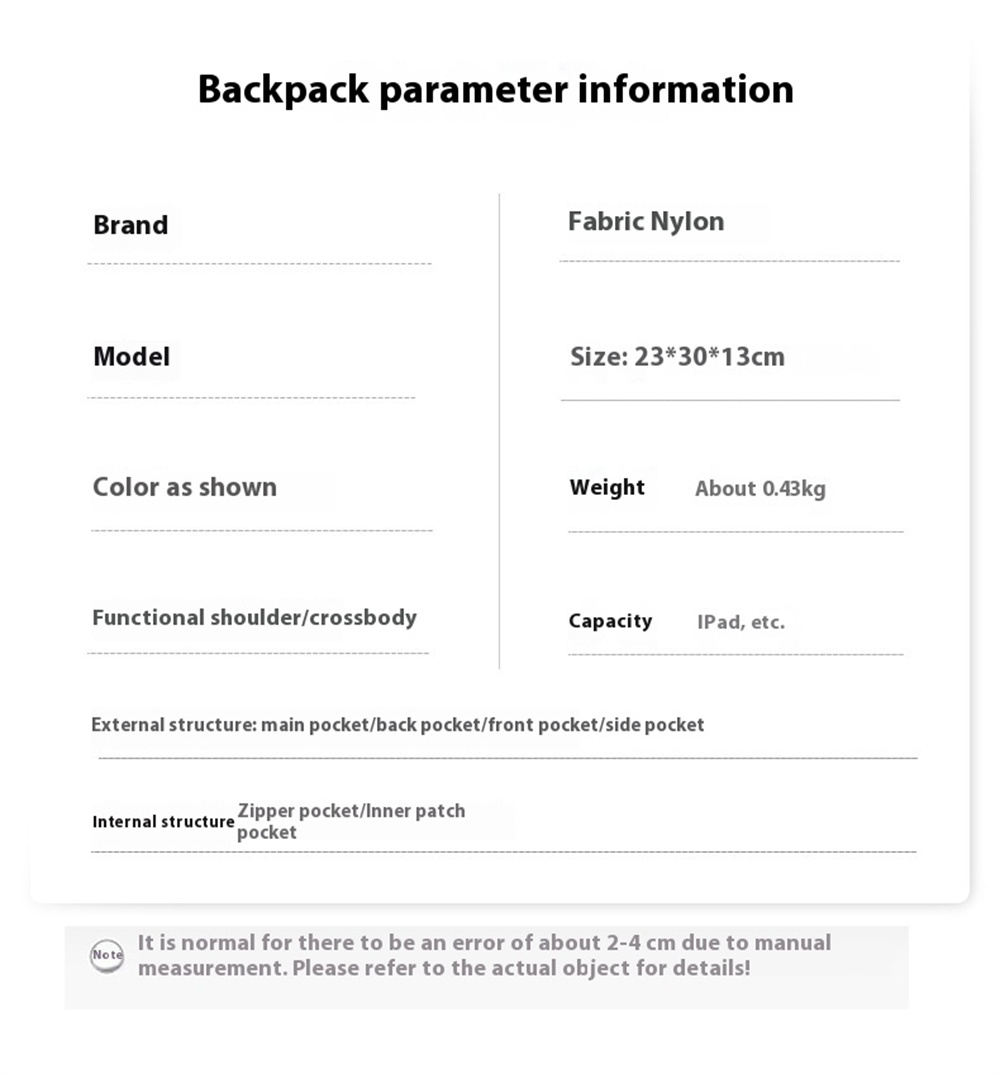Click the vertical divider between columns
1000x1074 pixels.
pos(499,431)
